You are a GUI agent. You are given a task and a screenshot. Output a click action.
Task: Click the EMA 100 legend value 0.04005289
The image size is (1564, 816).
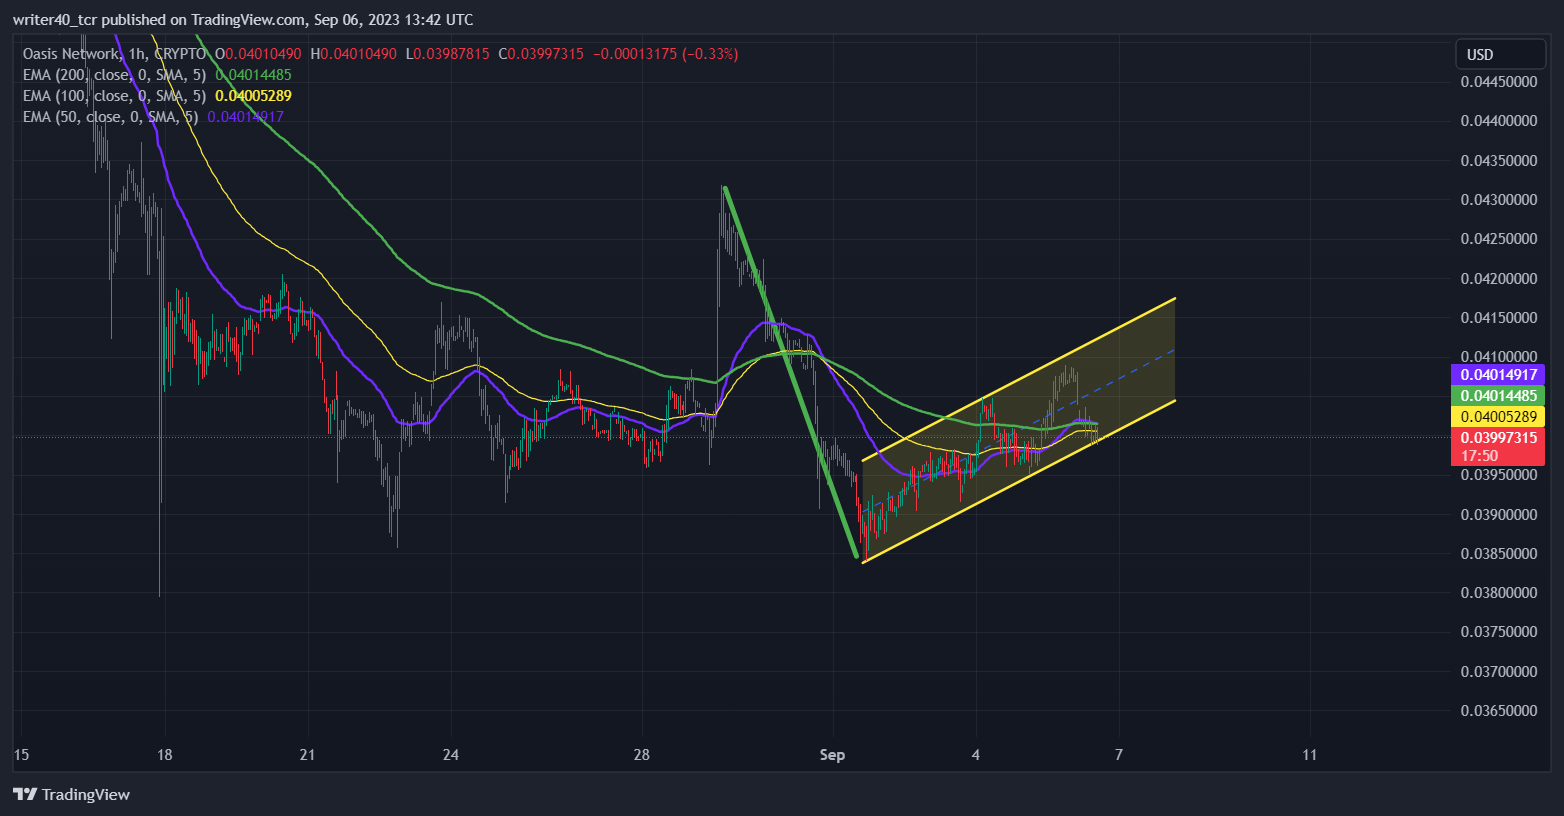(x=254, y=96)
